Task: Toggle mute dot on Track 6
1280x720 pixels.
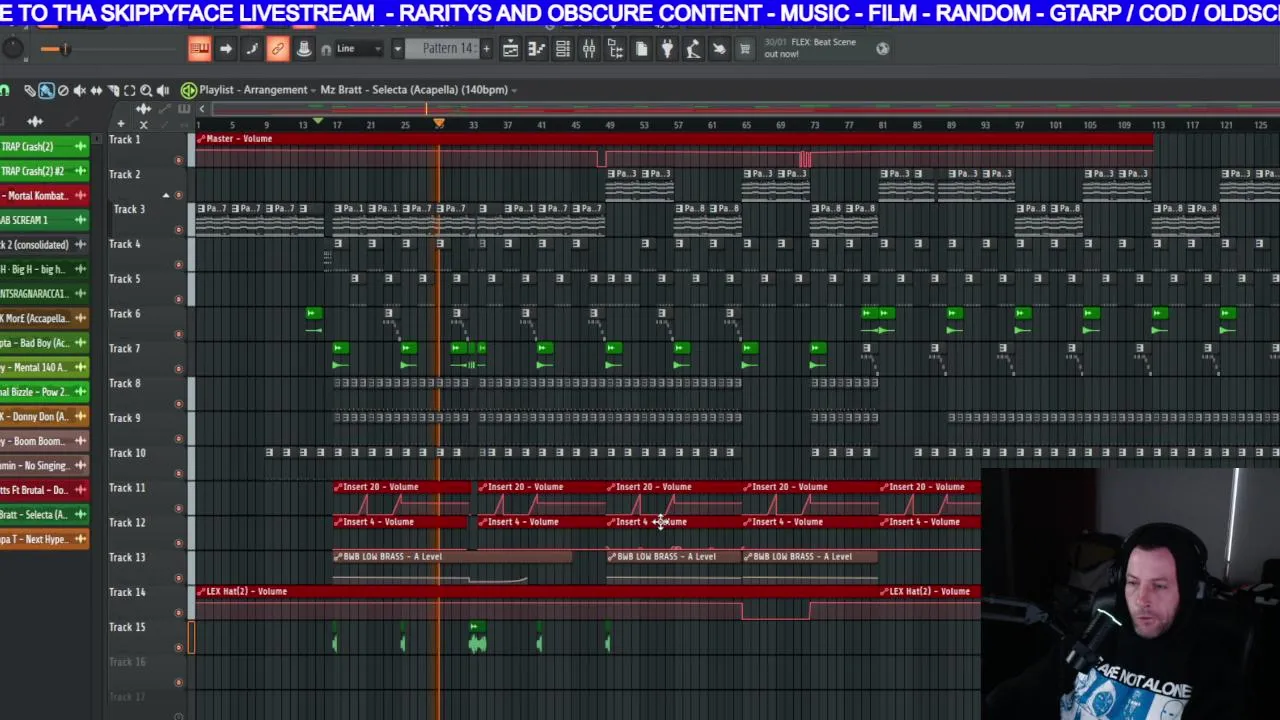Action: click(x=179, y=334)
